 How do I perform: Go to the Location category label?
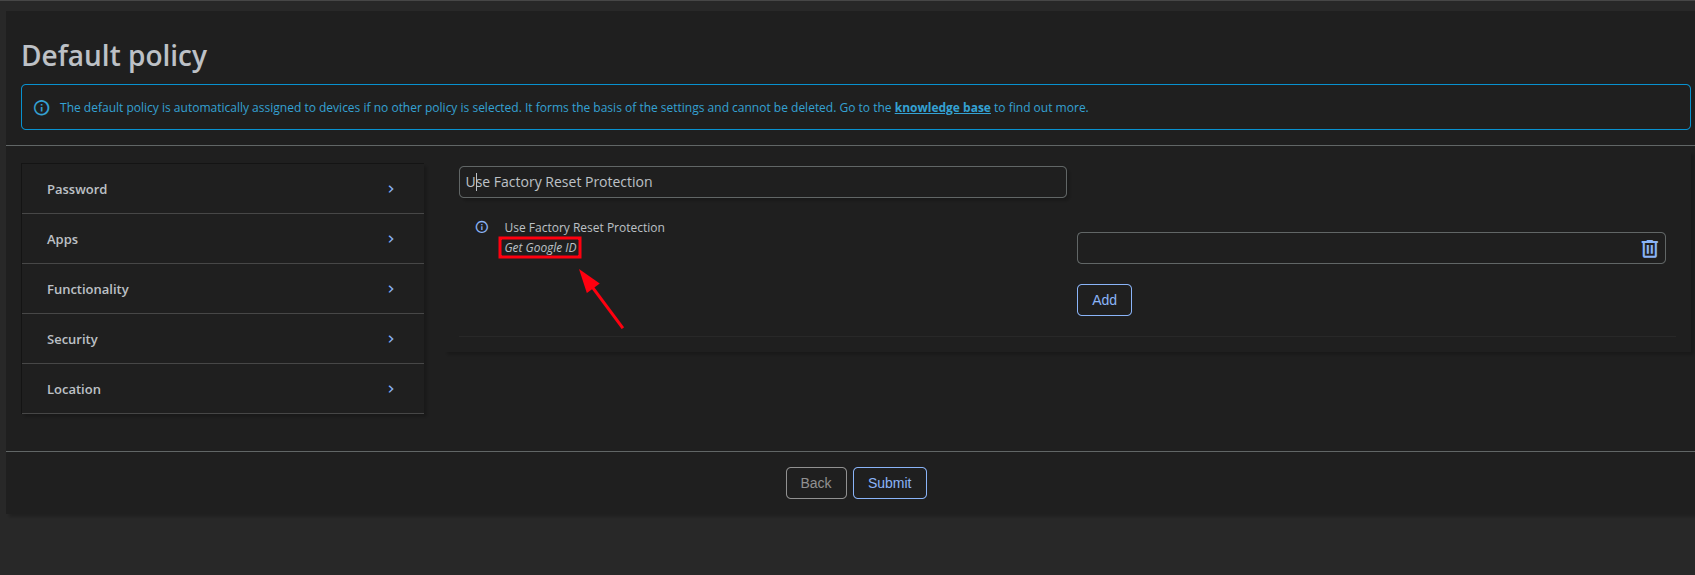pos(74,389)
